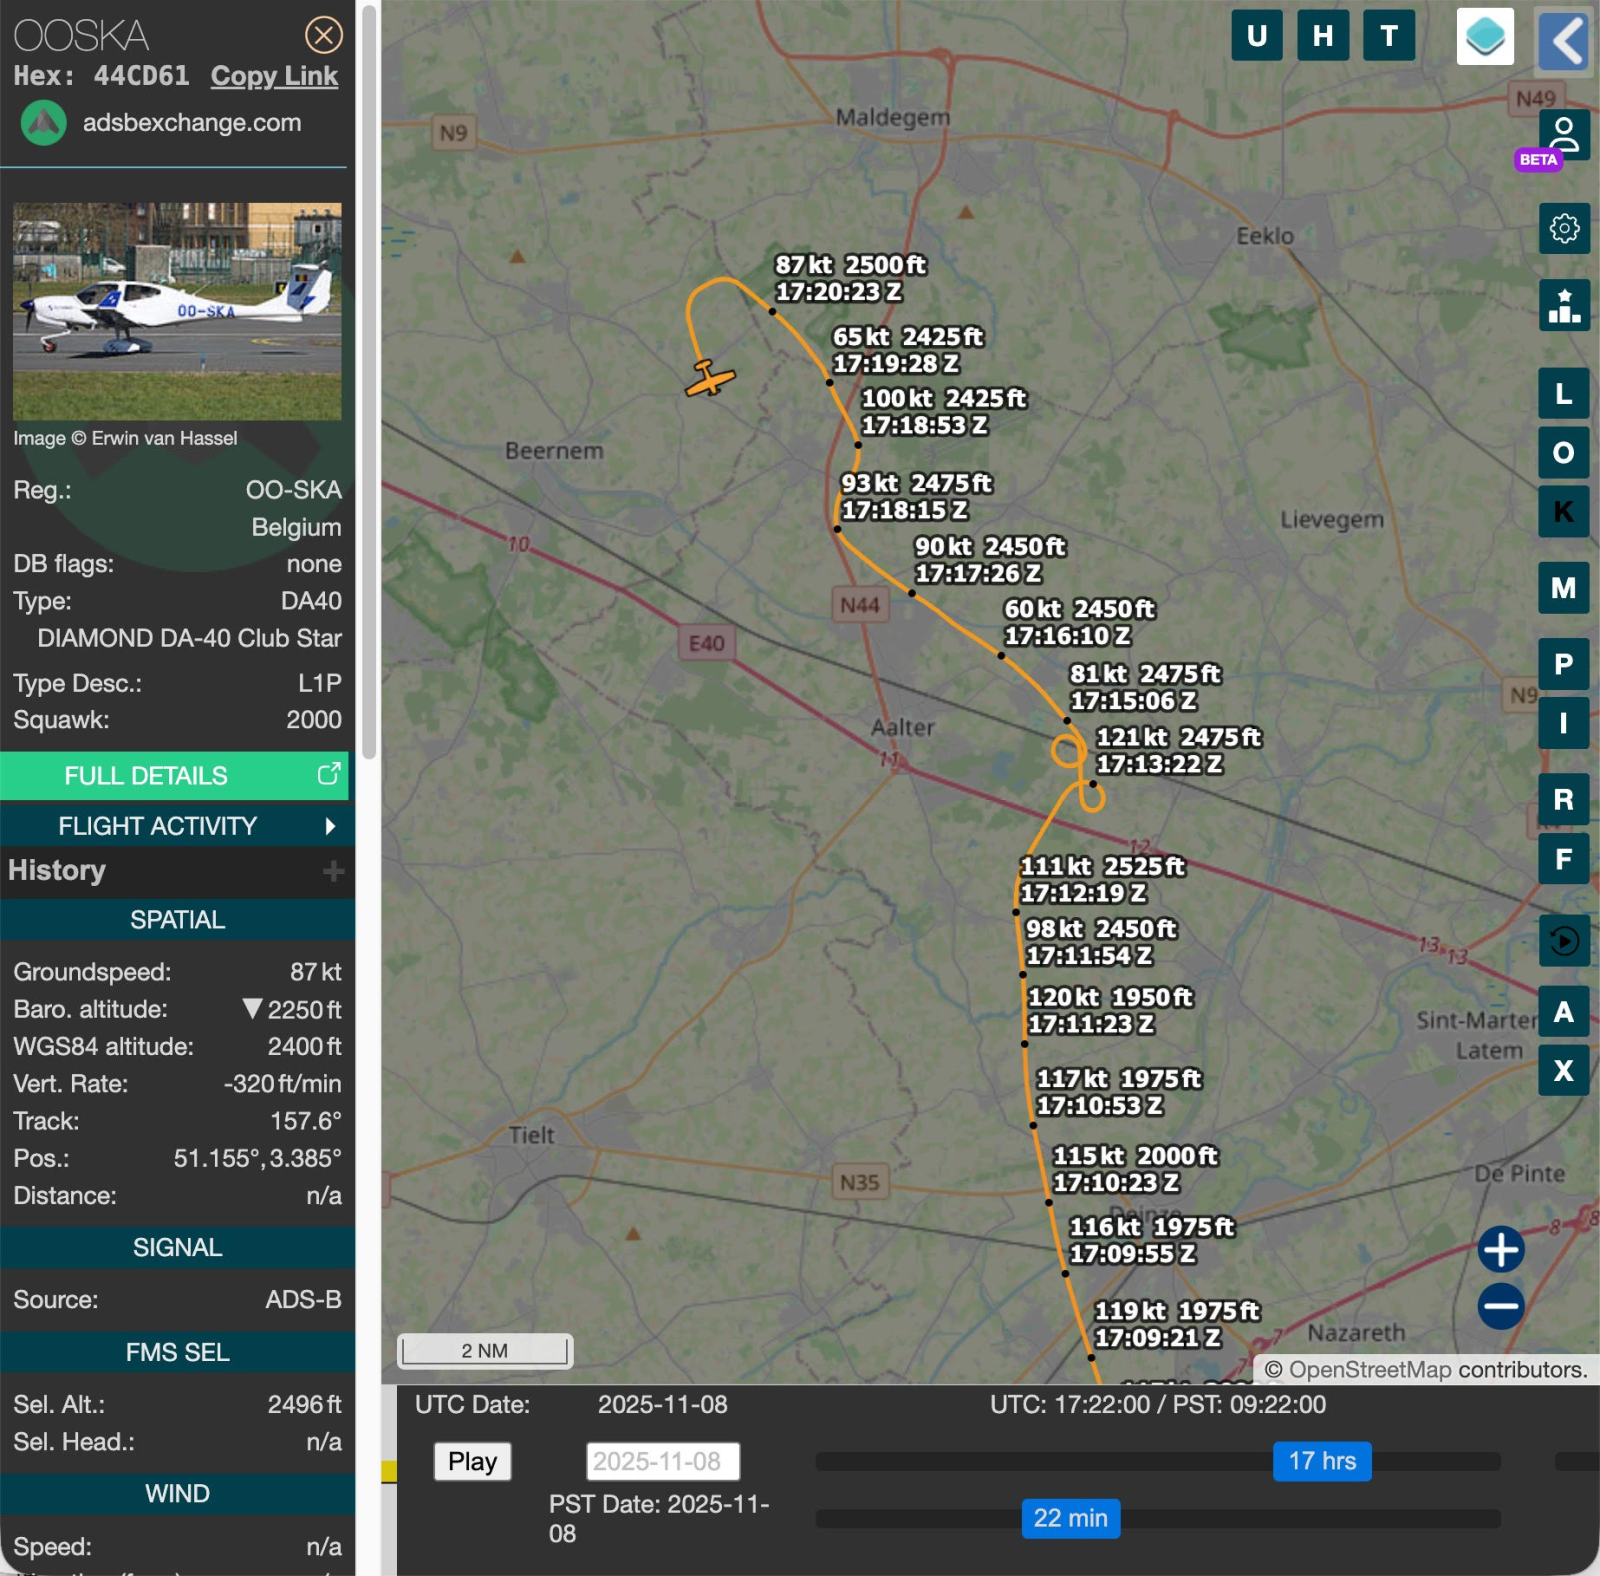Open the map layers selector icon
This screenshot has width=1600, height=1576.
point(1484,37)
